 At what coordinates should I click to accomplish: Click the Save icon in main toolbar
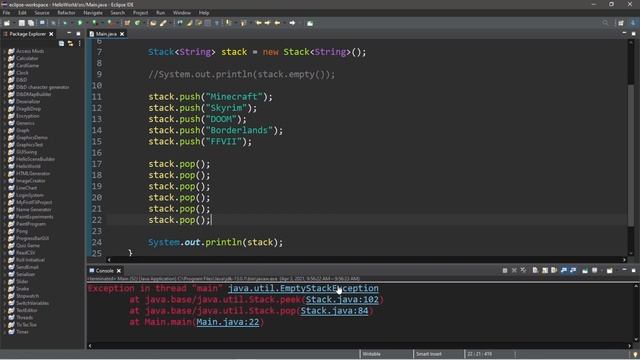pyautogui.click(x=22, y=23)
